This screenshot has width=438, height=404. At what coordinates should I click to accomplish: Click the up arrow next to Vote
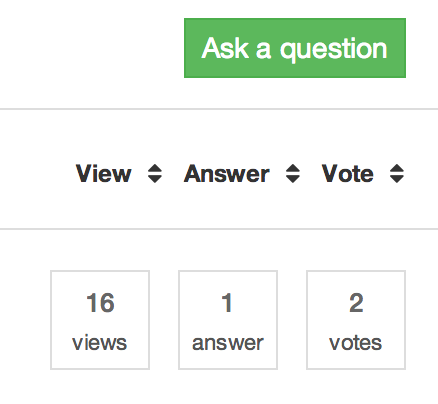coord(397,168)
